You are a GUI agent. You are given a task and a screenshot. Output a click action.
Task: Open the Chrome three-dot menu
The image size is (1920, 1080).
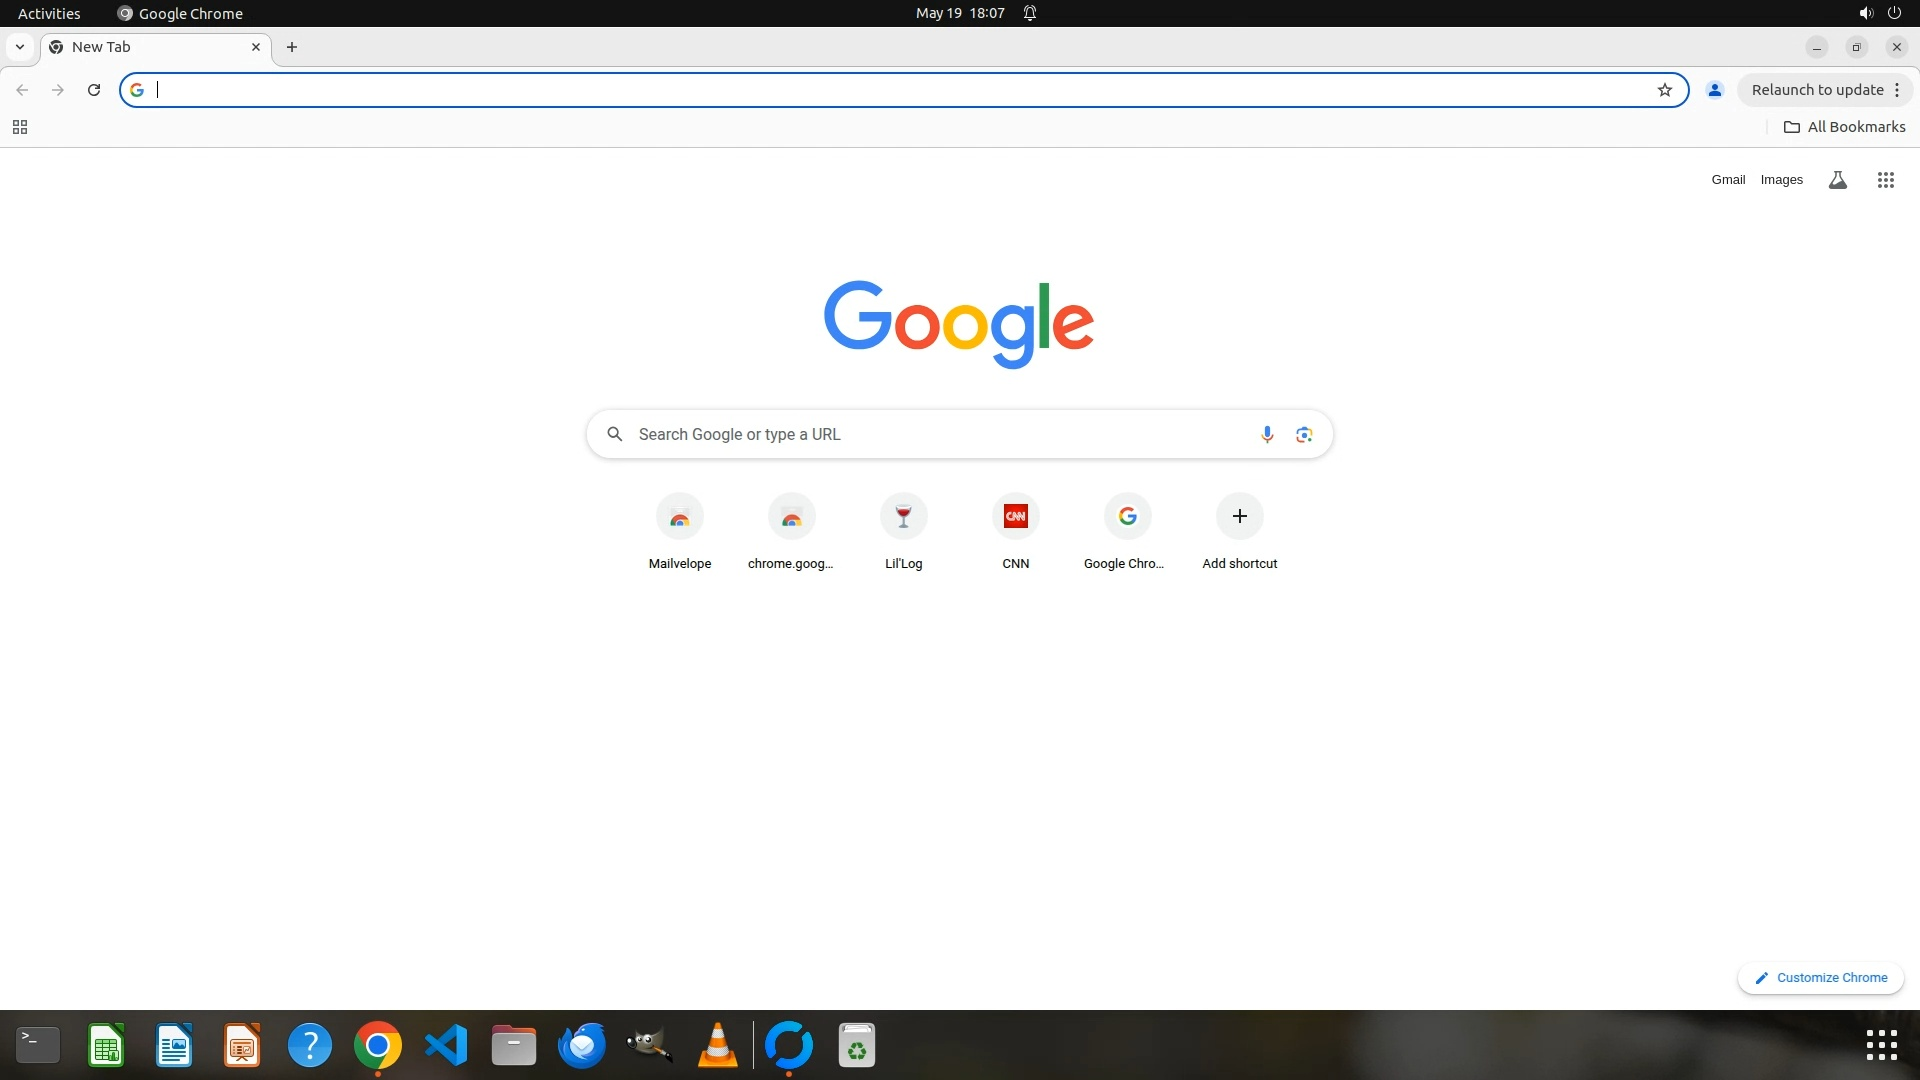tap(1897, 90)
